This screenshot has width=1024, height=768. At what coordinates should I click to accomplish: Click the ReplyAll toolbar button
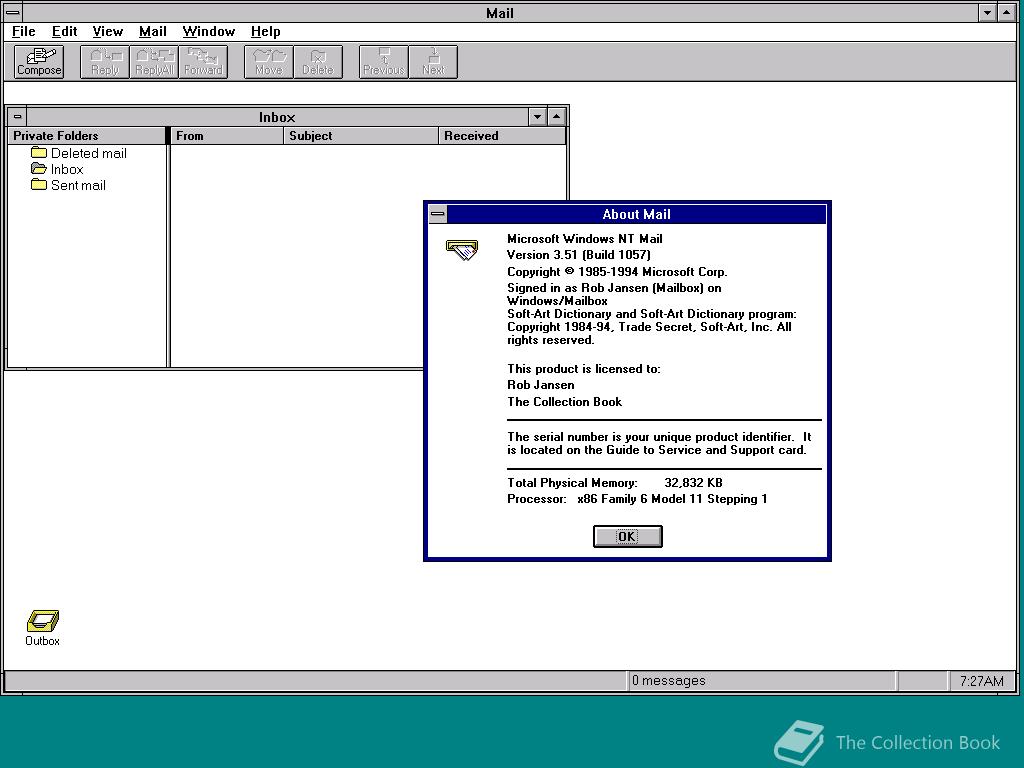click(x=154, y=62)
